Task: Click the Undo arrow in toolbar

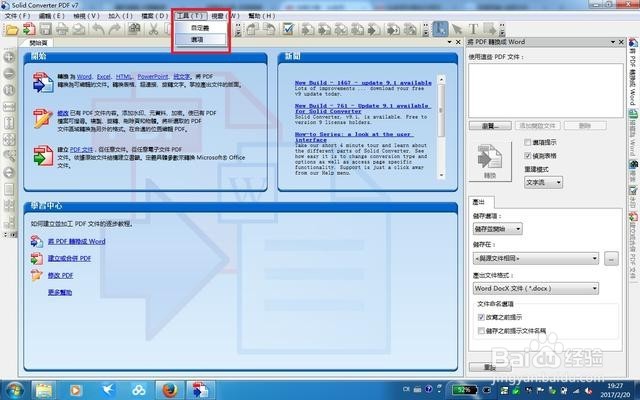Action: [98, 29]
